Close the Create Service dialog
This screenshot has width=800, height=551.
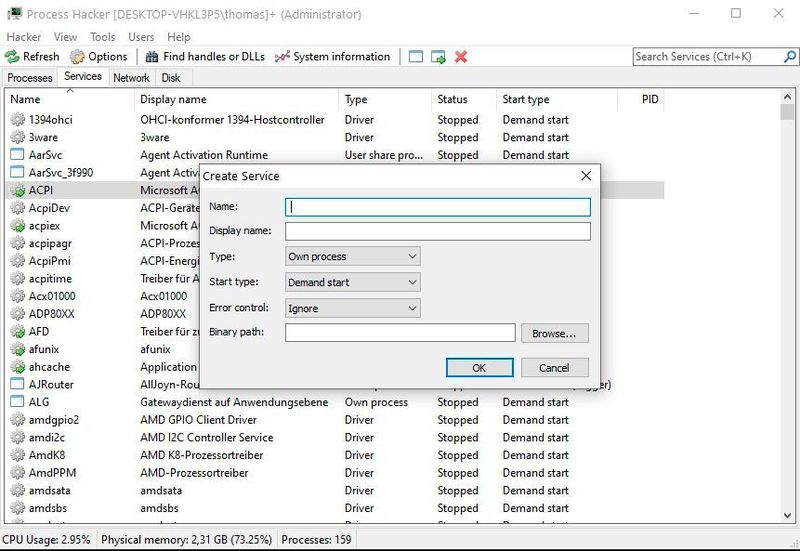coord(586,176)
